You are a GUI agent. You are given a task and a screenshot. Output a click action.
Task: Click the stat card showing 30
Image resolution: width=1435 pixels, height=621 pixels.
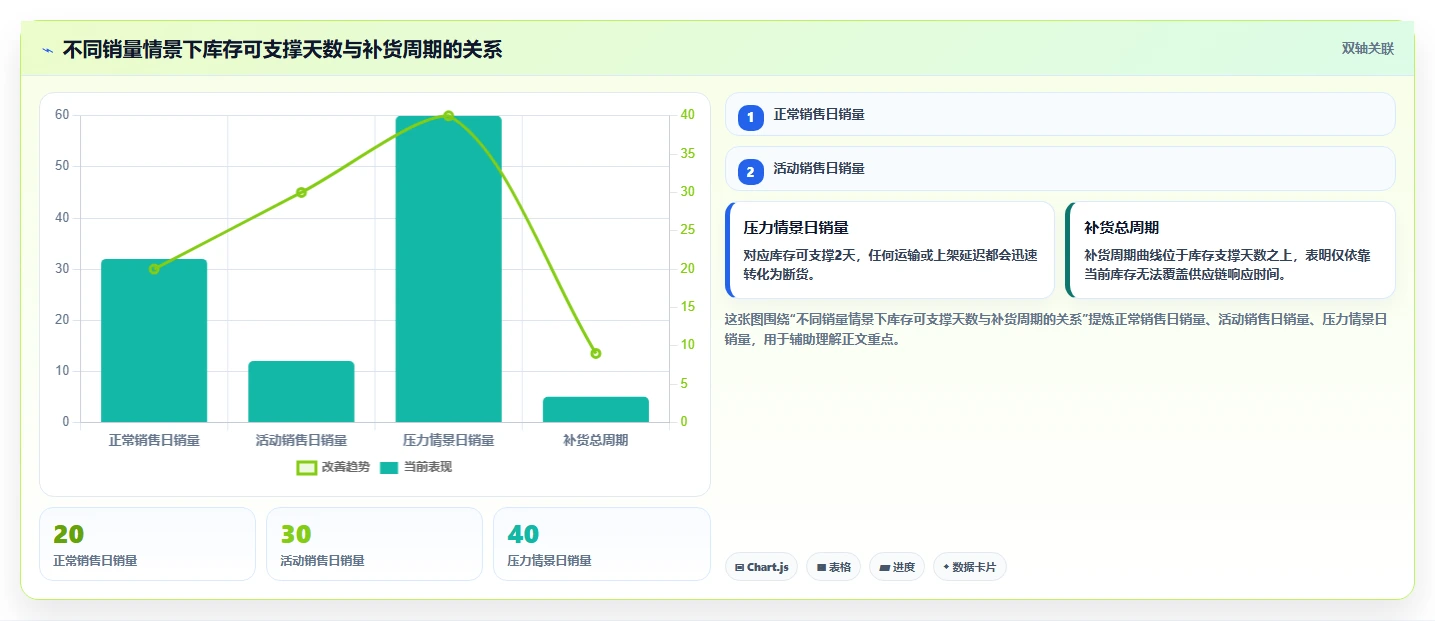click(374, 544)
